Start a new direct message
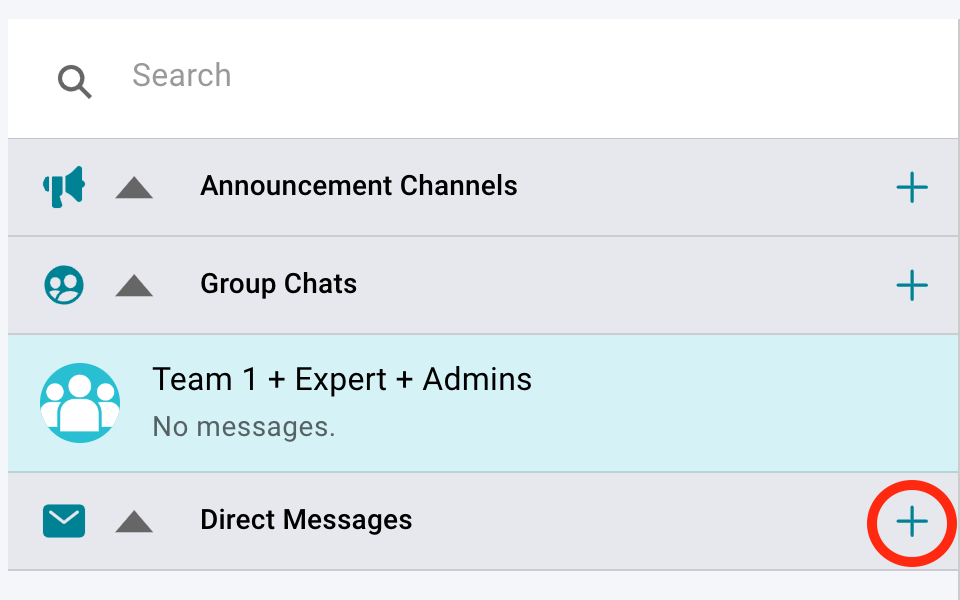Image resolution: width=960 pixels, height=600 pixels. [911, 522]
